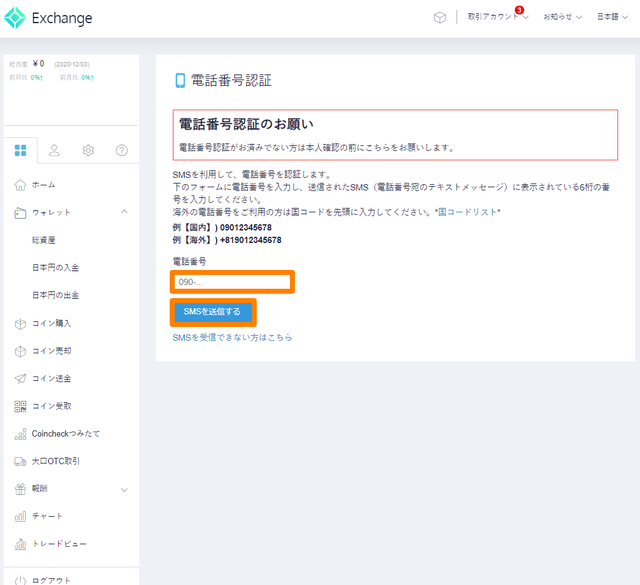The height and width of the screenshot is (585, 640).
Task: Click the example number +819012345678
Action: 251,240
